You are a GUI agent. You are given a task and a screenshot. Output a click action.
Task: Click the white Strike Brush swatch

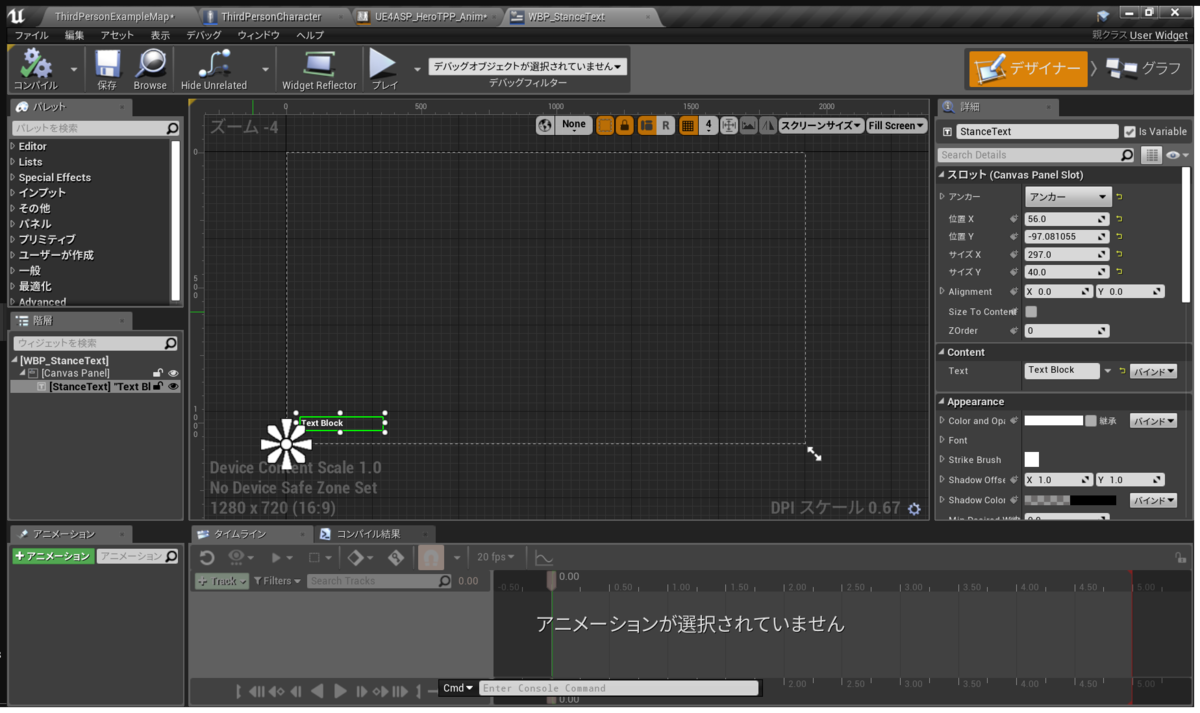tap(1032, 460)
